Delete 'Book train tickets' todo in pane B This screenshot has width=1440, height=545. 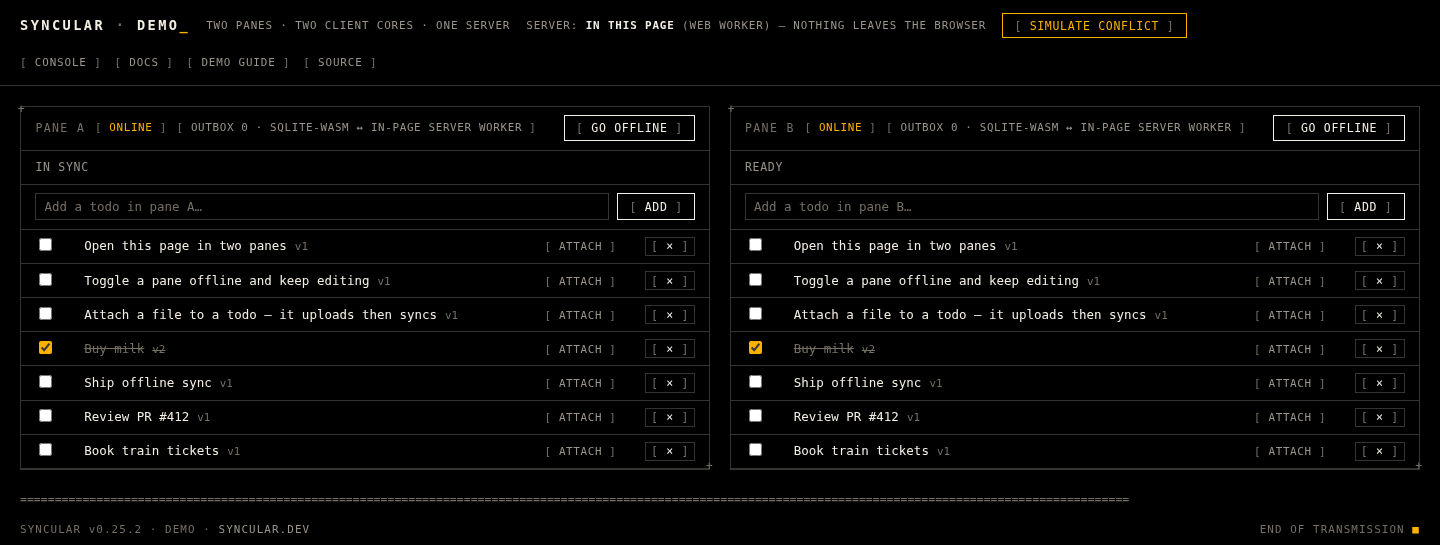coord(1380,451)
